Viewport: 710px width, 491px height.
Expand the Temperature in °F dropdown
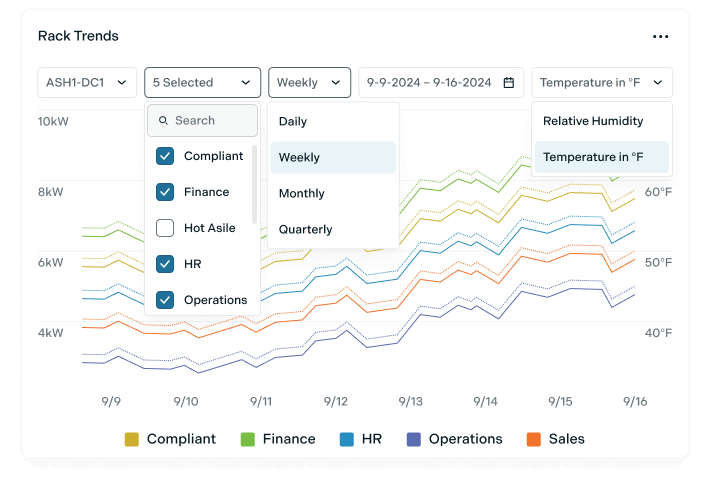click(x=602, y=83)
